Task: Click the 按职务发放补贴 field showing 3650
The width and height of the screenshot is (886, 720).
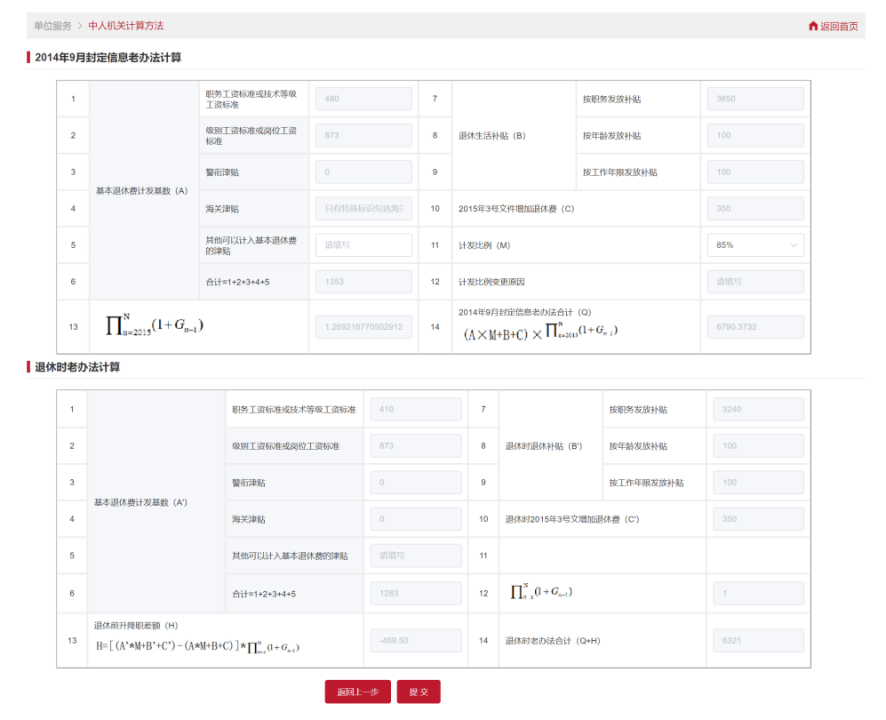Action: click(755, 98)
